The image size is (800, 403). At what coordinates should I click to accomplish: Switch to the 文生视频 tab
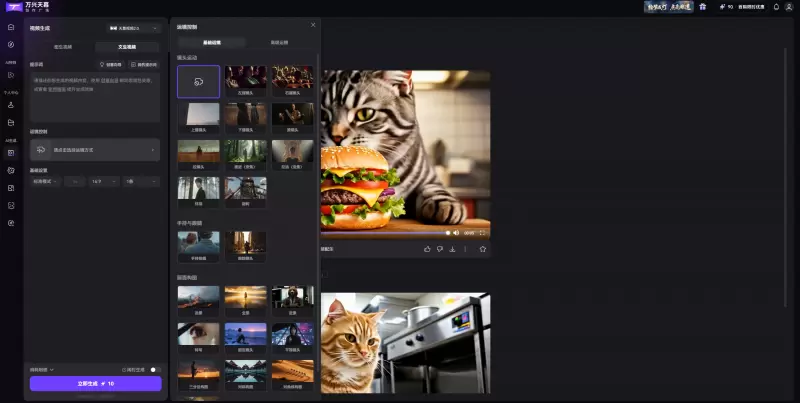pos(127,47)
